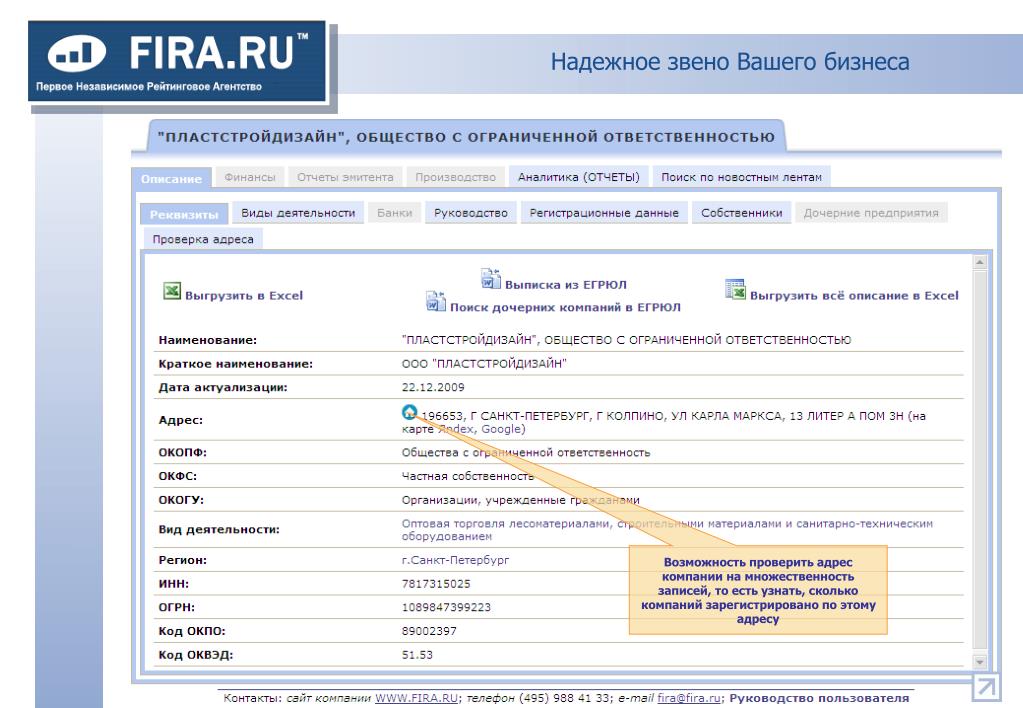Image resolution: width=1023 pixels, height=708 pixels.
Task: Click Выгрузить всё описание в Excel link
Action: click(x=854, y=296)
